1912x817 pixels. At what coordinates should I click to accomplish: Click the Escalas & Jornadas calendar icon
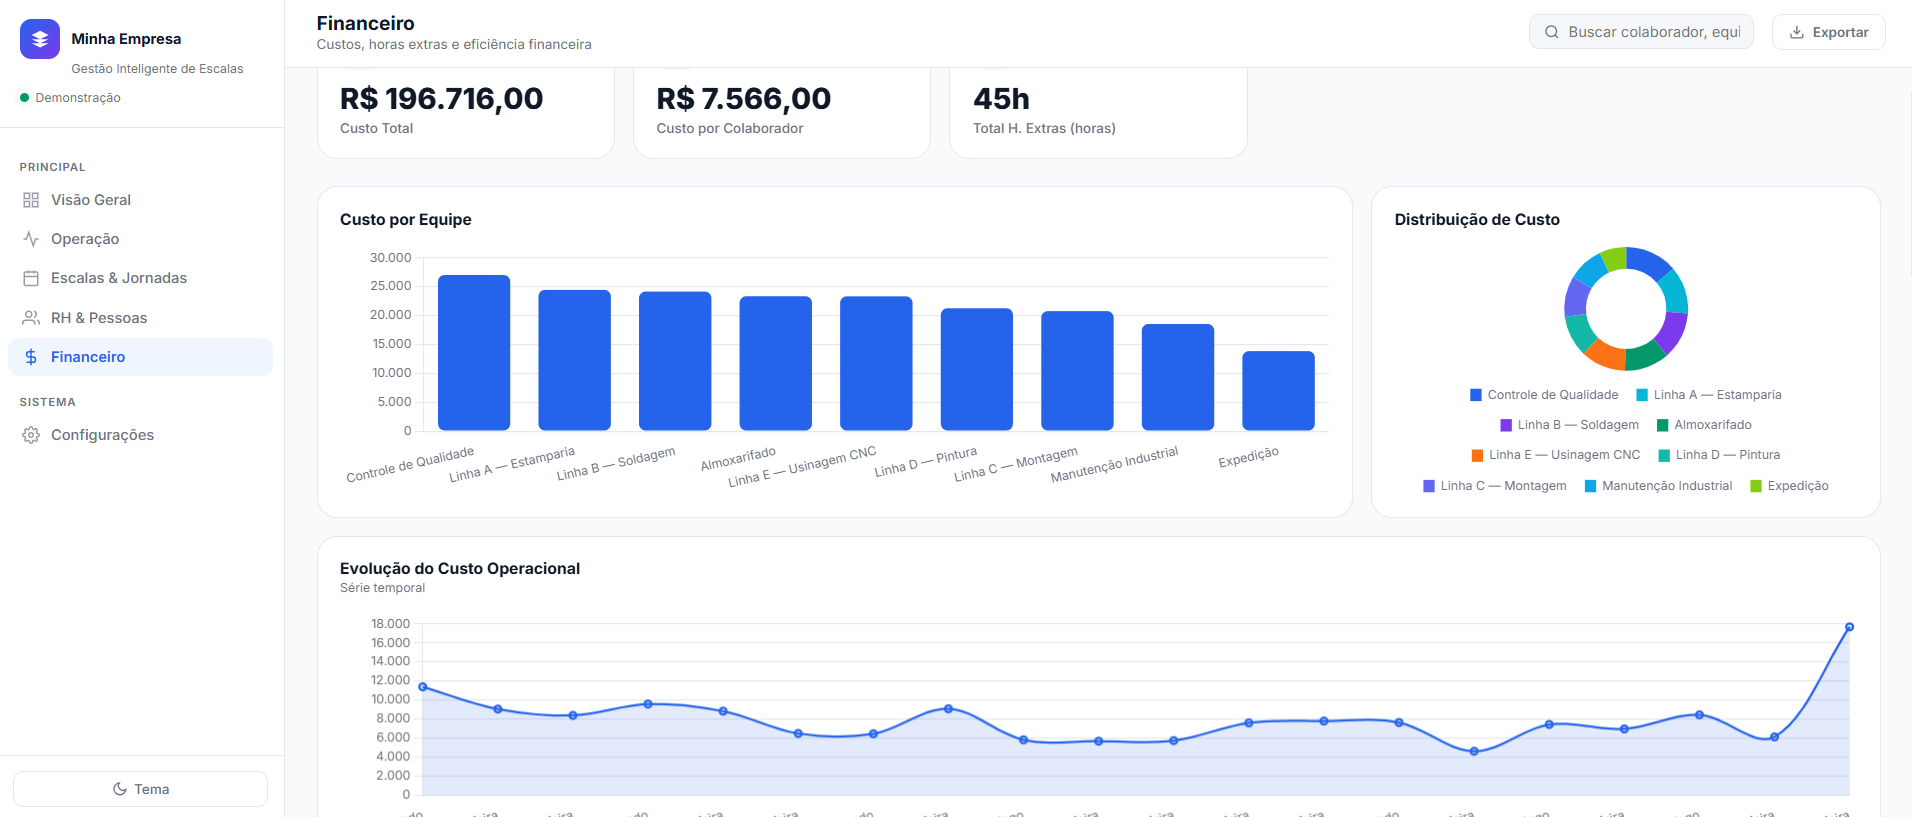(x=31, y=278)
